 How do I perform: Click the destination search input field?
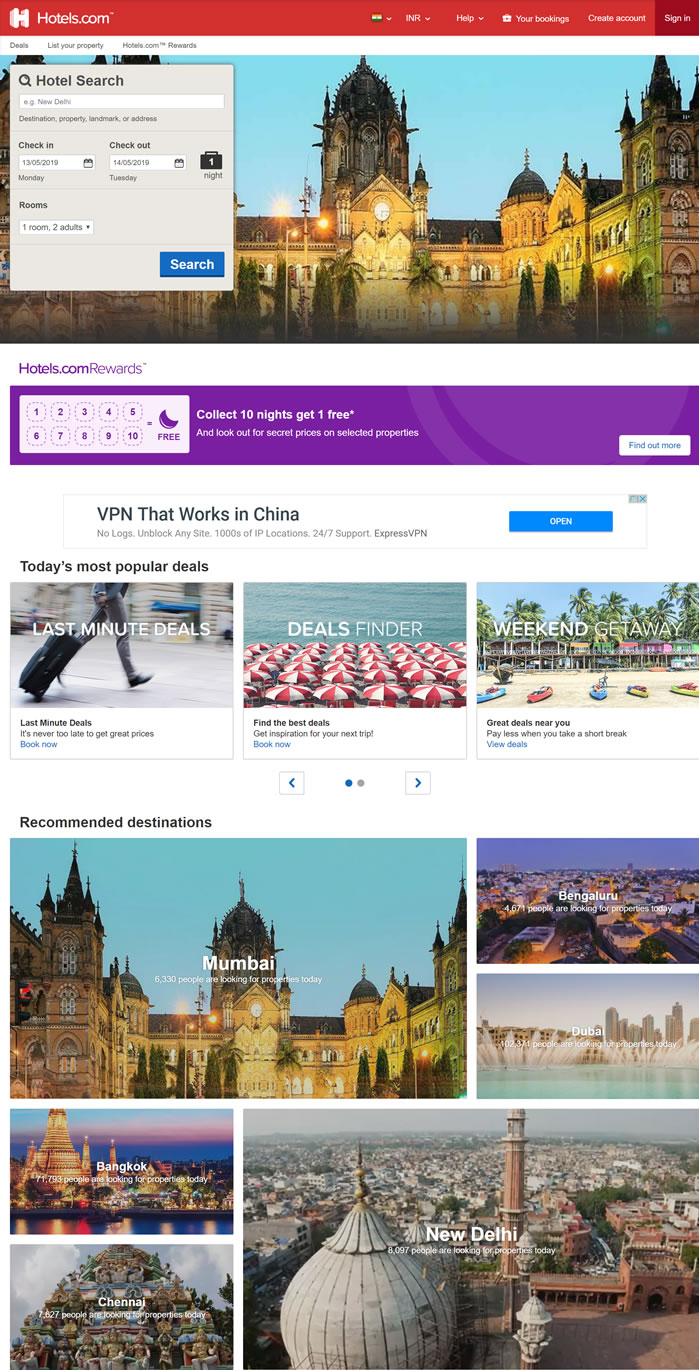(x=122, y=102)
